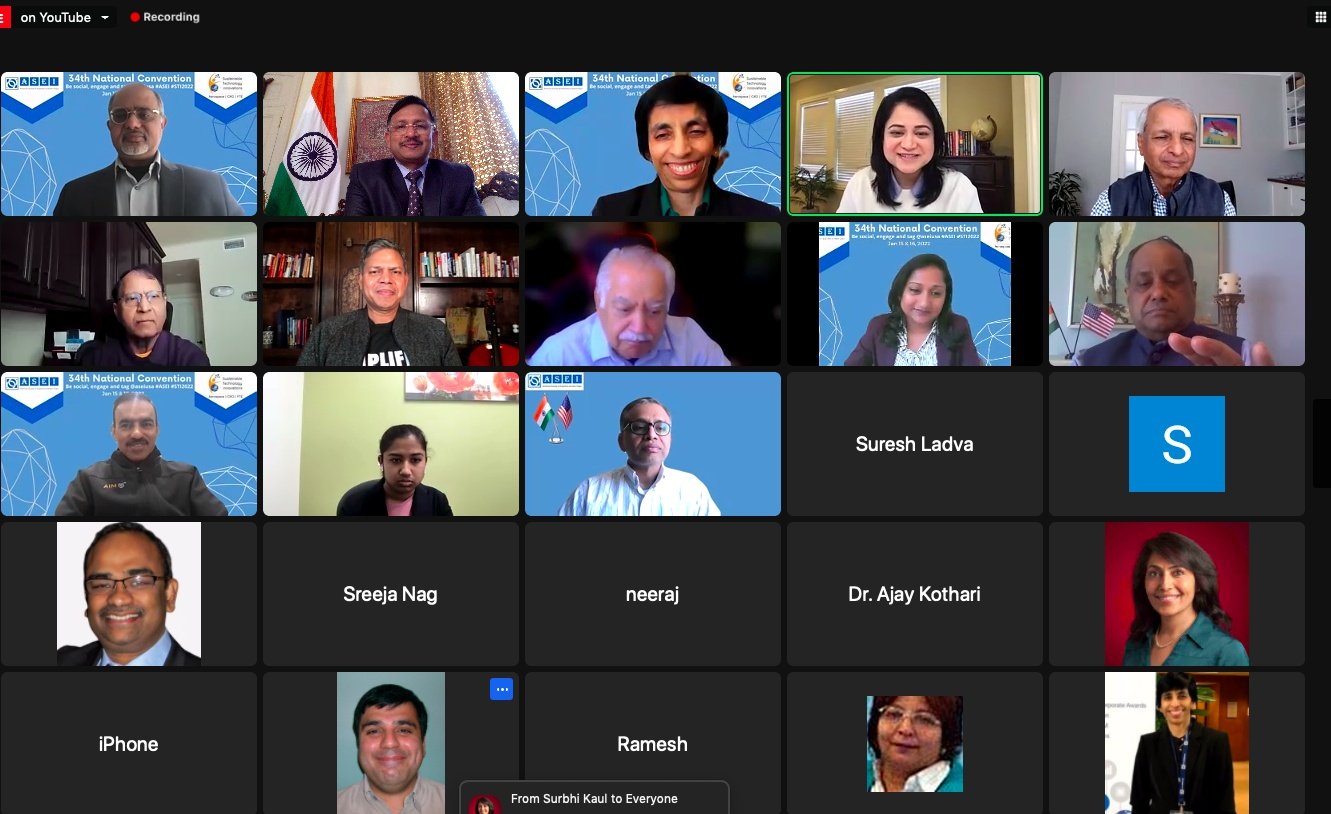Click Surbhi Kaul's chat avatar icon
1331x814 pixels.
pyautogui.click(x=484, y=804)
